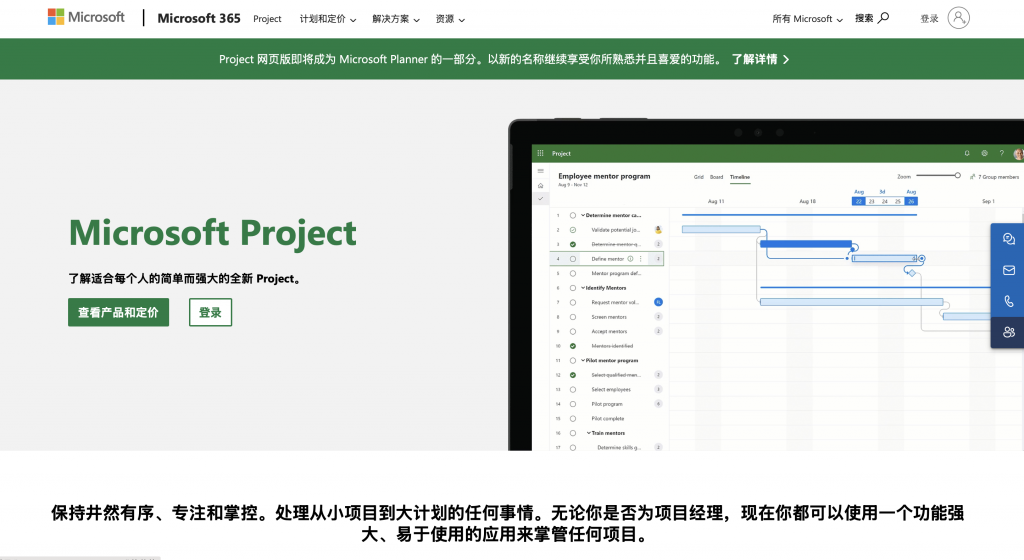Expand the 解决方案 dropdown menu
Screen dimensions: 1024x560
point(396,19)
